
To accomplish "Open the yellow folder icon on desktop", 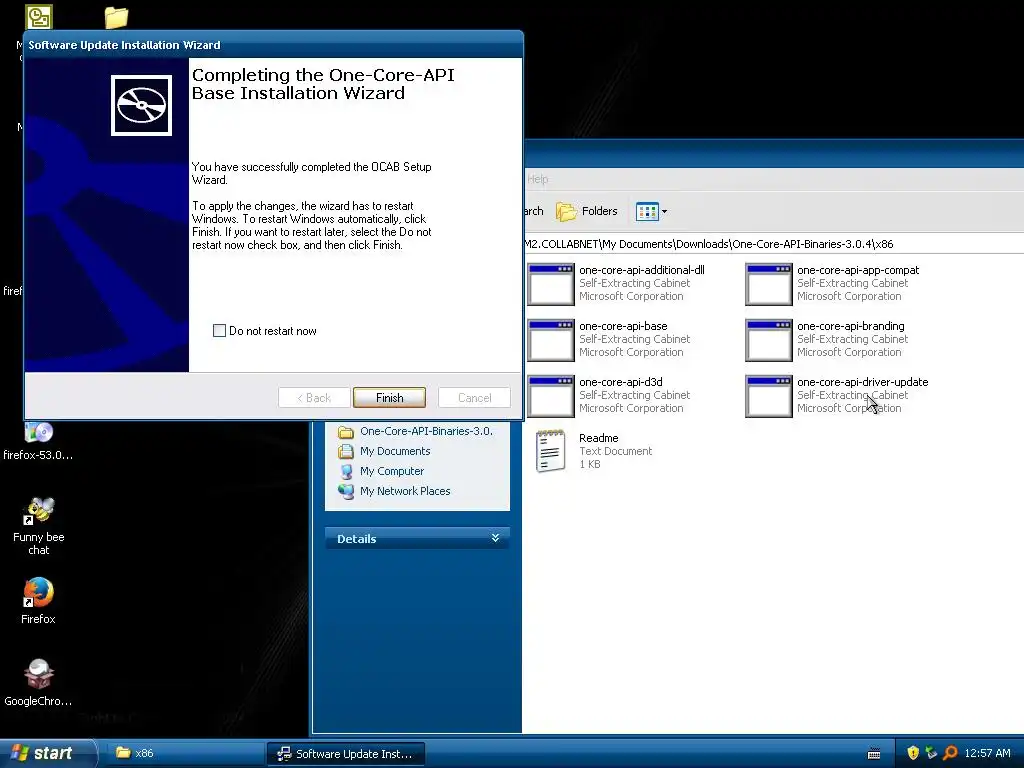I will click(x=117, y=17).
